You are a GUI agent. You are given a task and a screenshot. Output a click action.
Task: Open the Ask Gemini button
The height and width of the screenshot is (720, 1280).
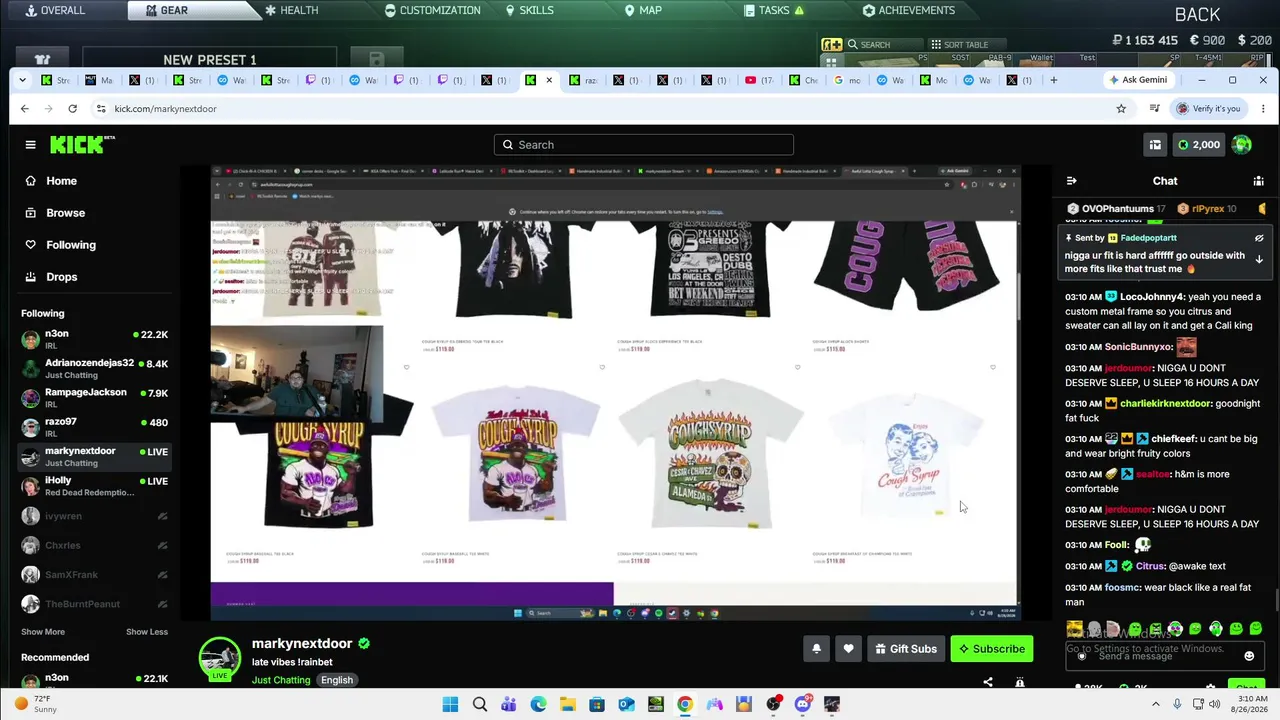1137,80
